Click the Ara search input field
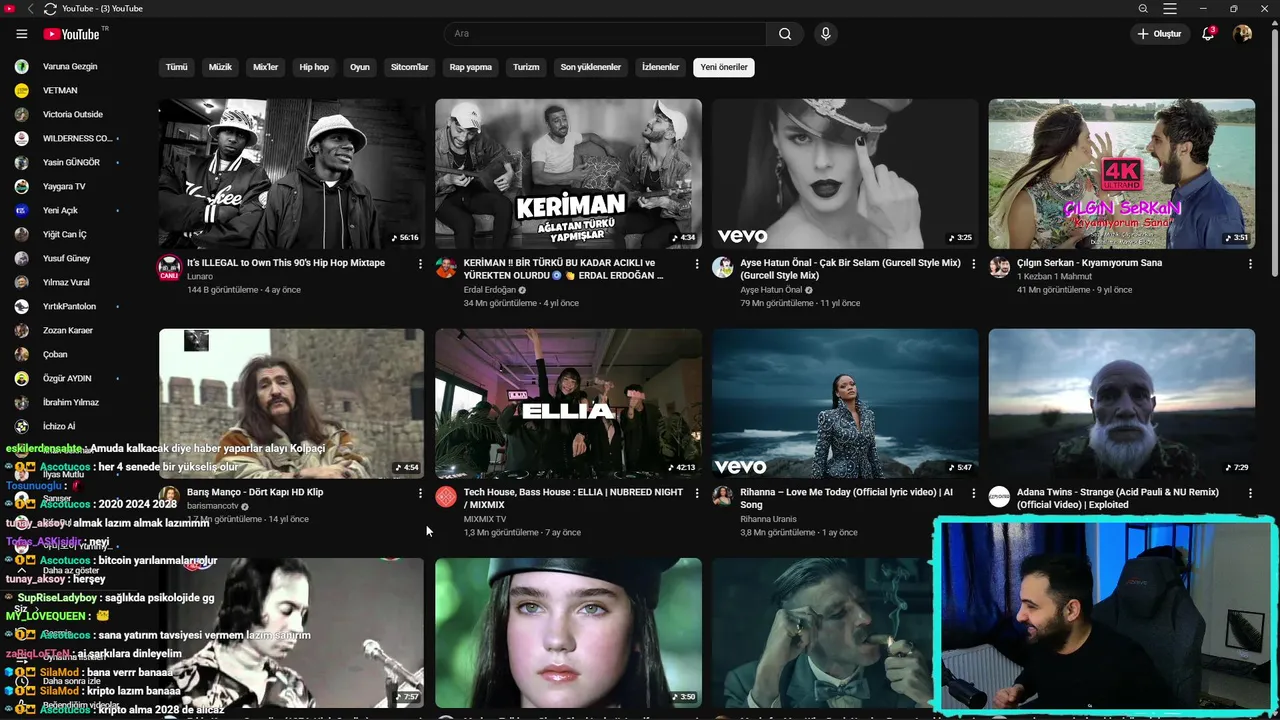This screenshot has width=1280, height=720. [x=605, y=34]
